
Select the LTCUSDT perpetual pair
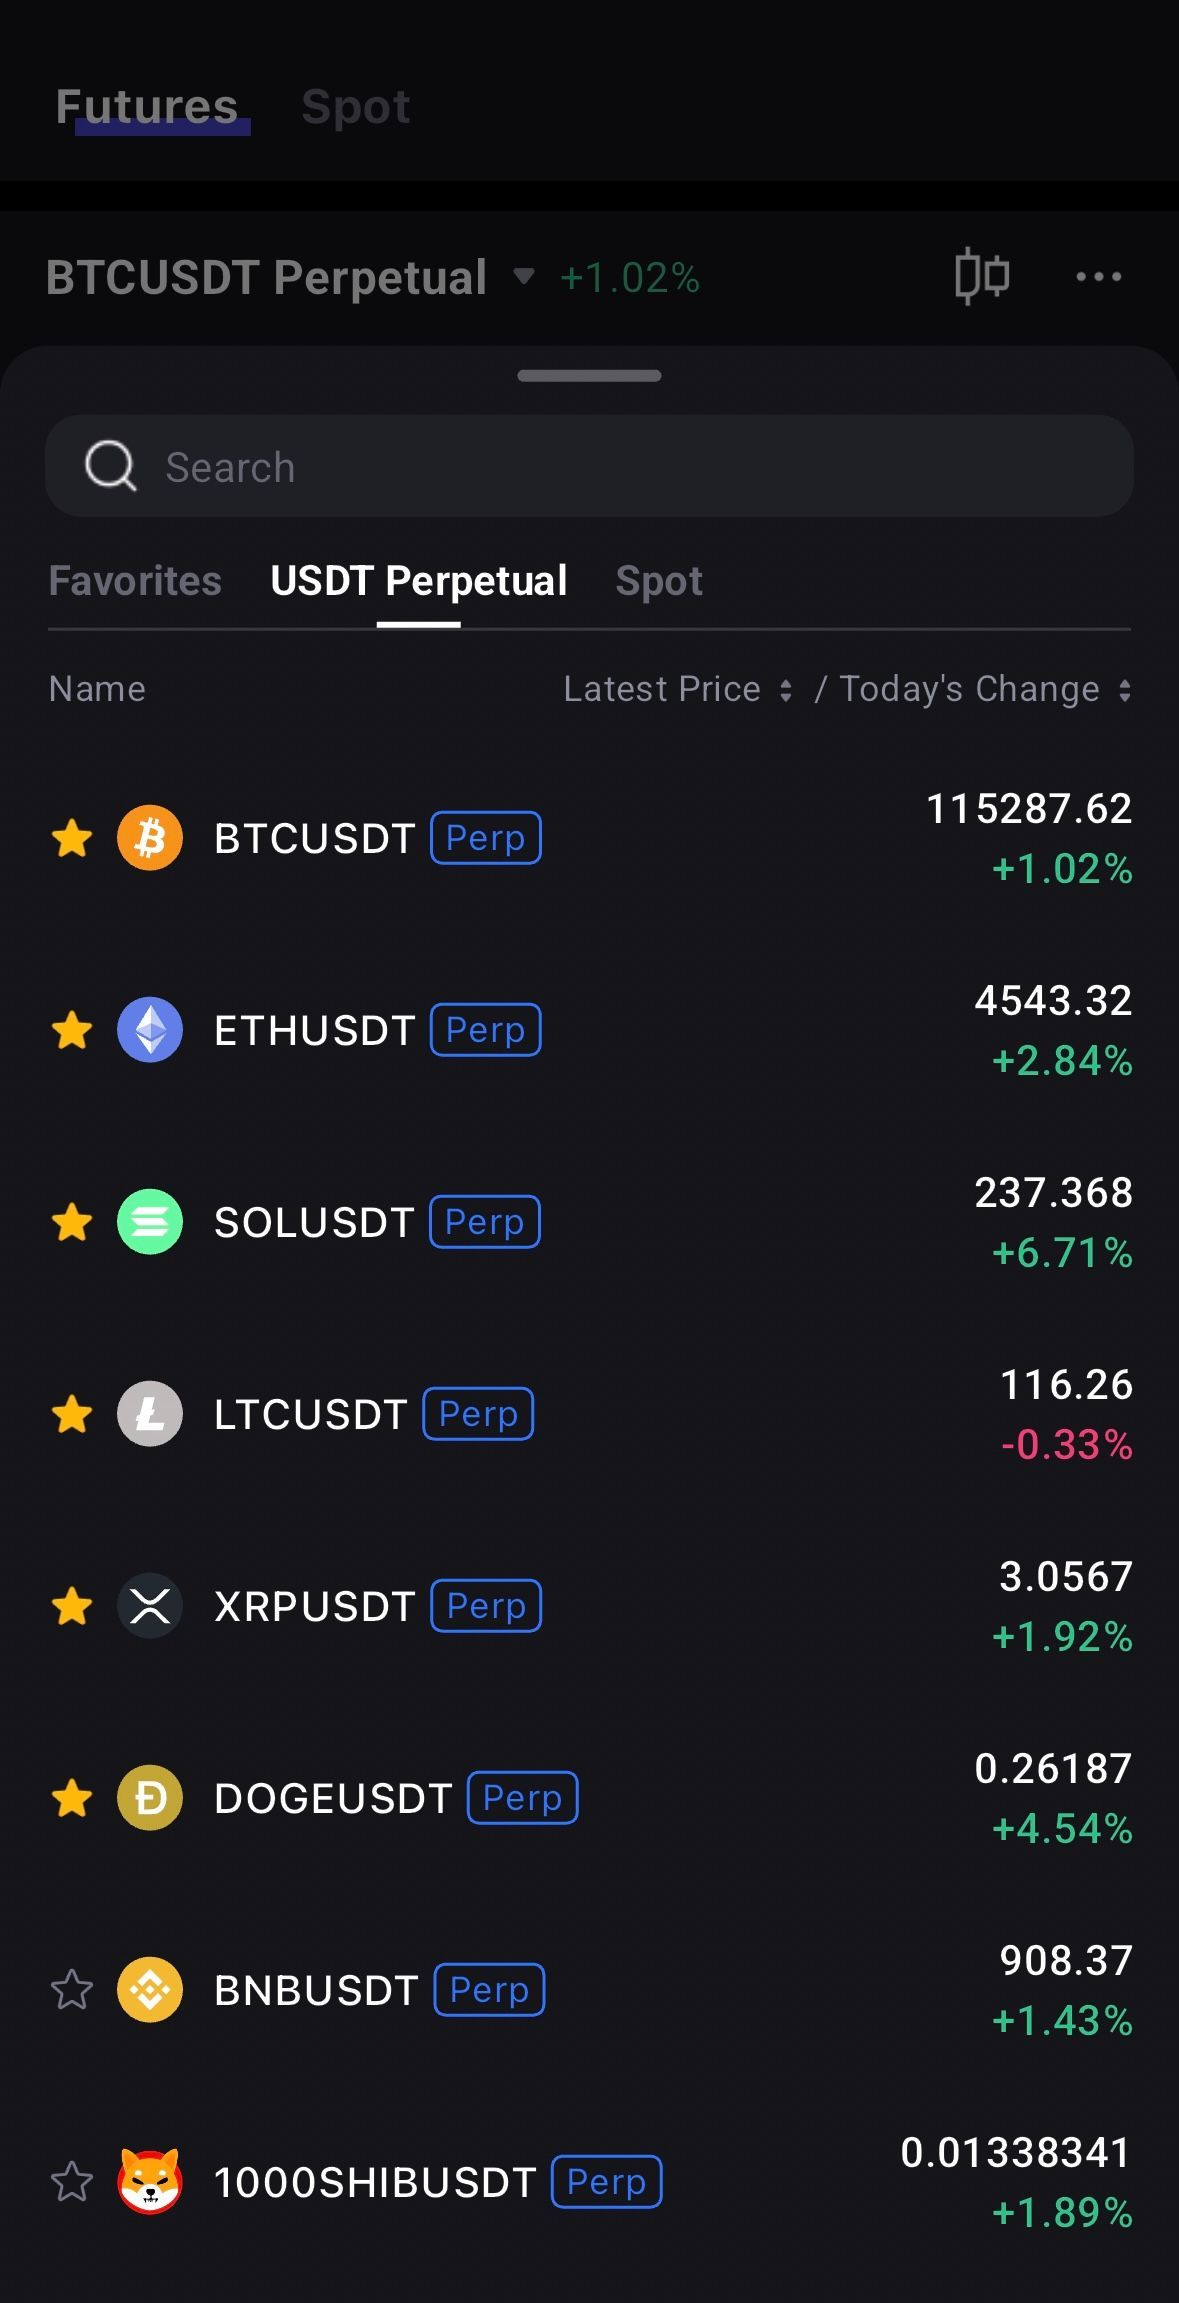(310, 1414)
